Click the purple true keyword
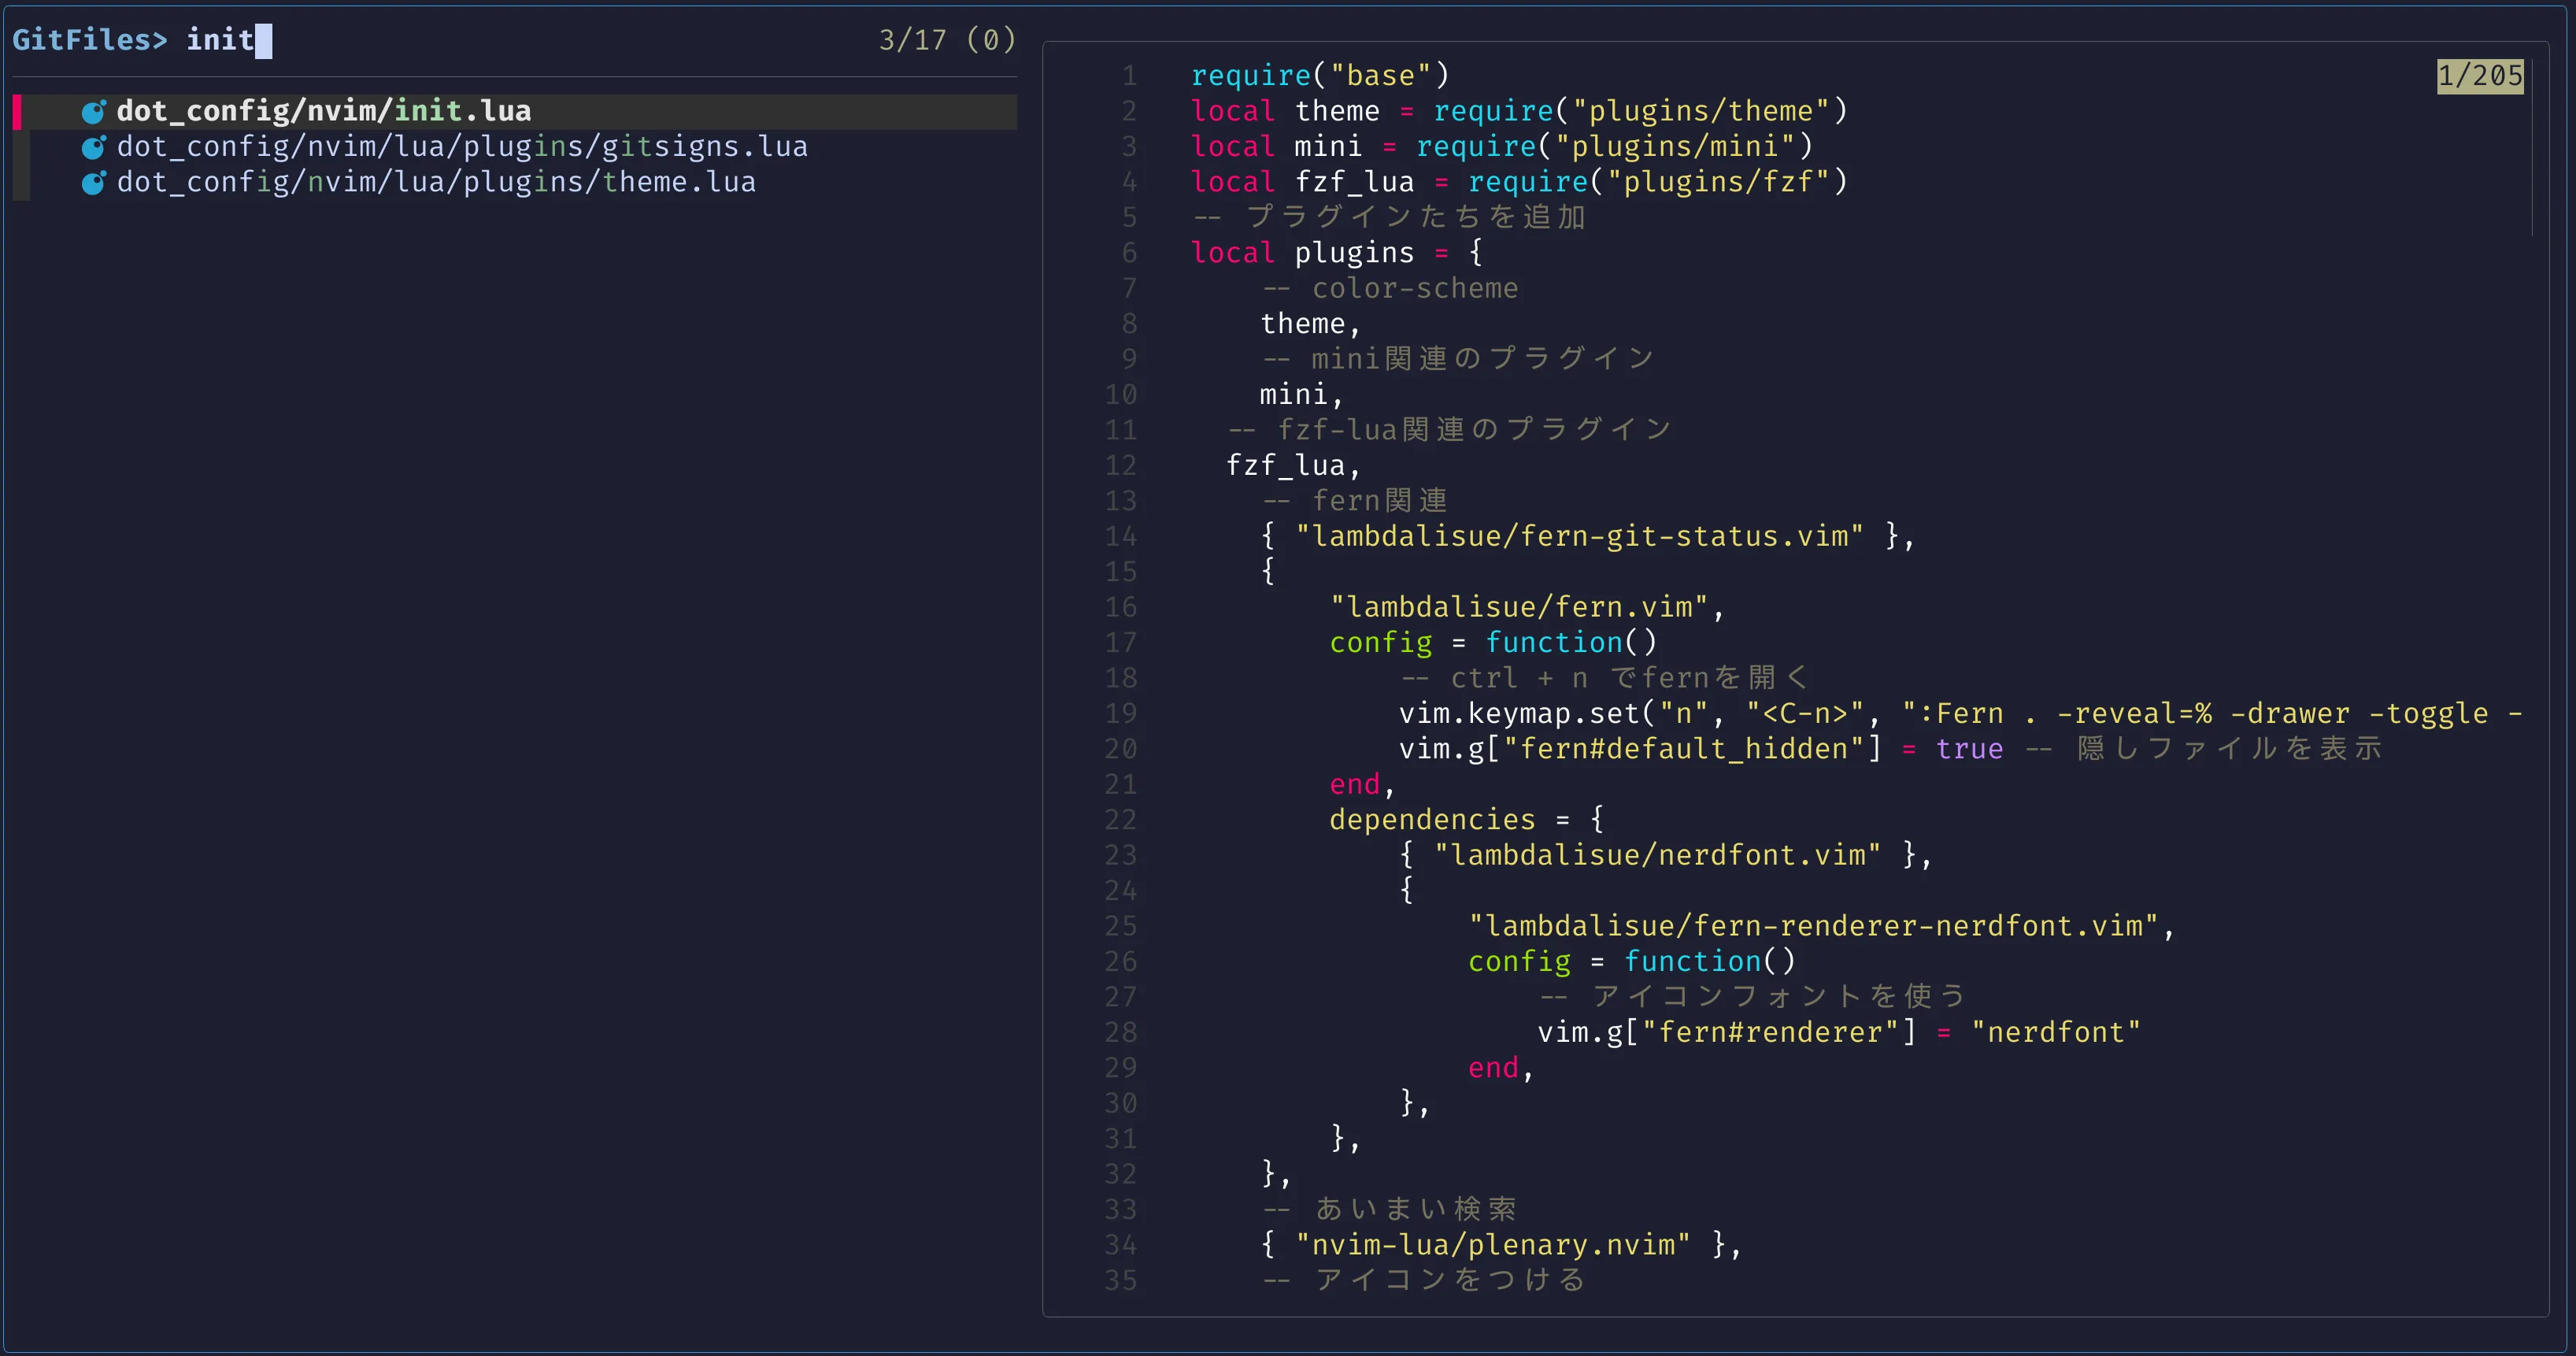The width and height of the screenshot is (2576, 1356). 1969,749
